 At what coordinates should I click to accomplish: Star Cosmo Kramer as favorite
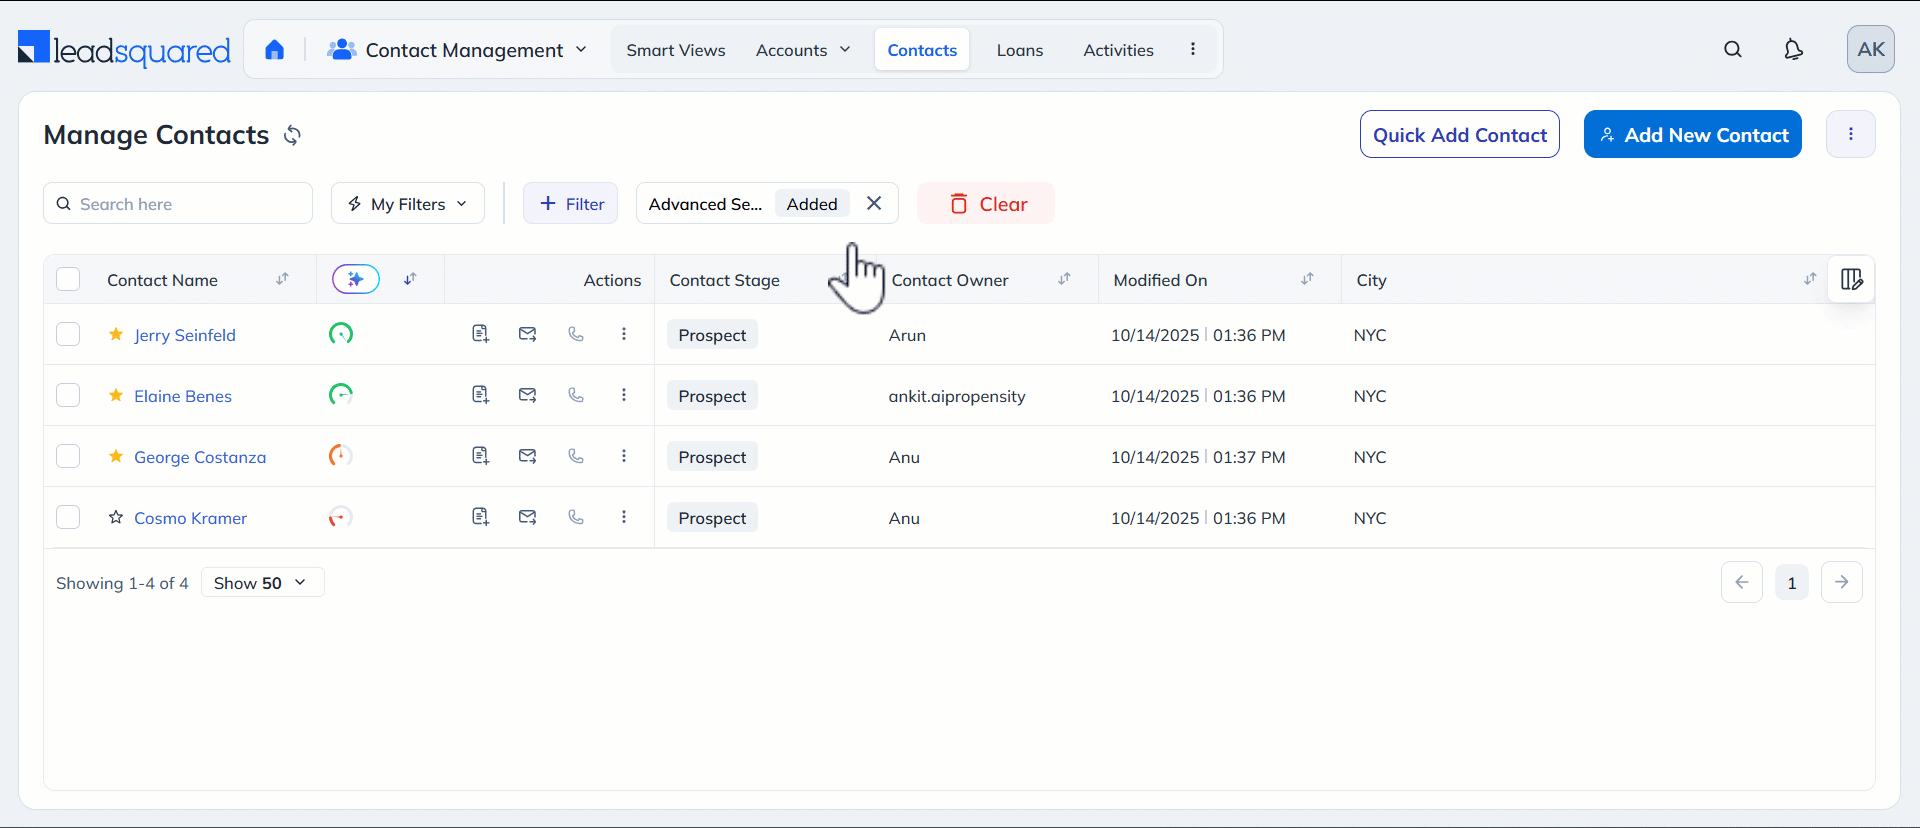click(116, 517)
